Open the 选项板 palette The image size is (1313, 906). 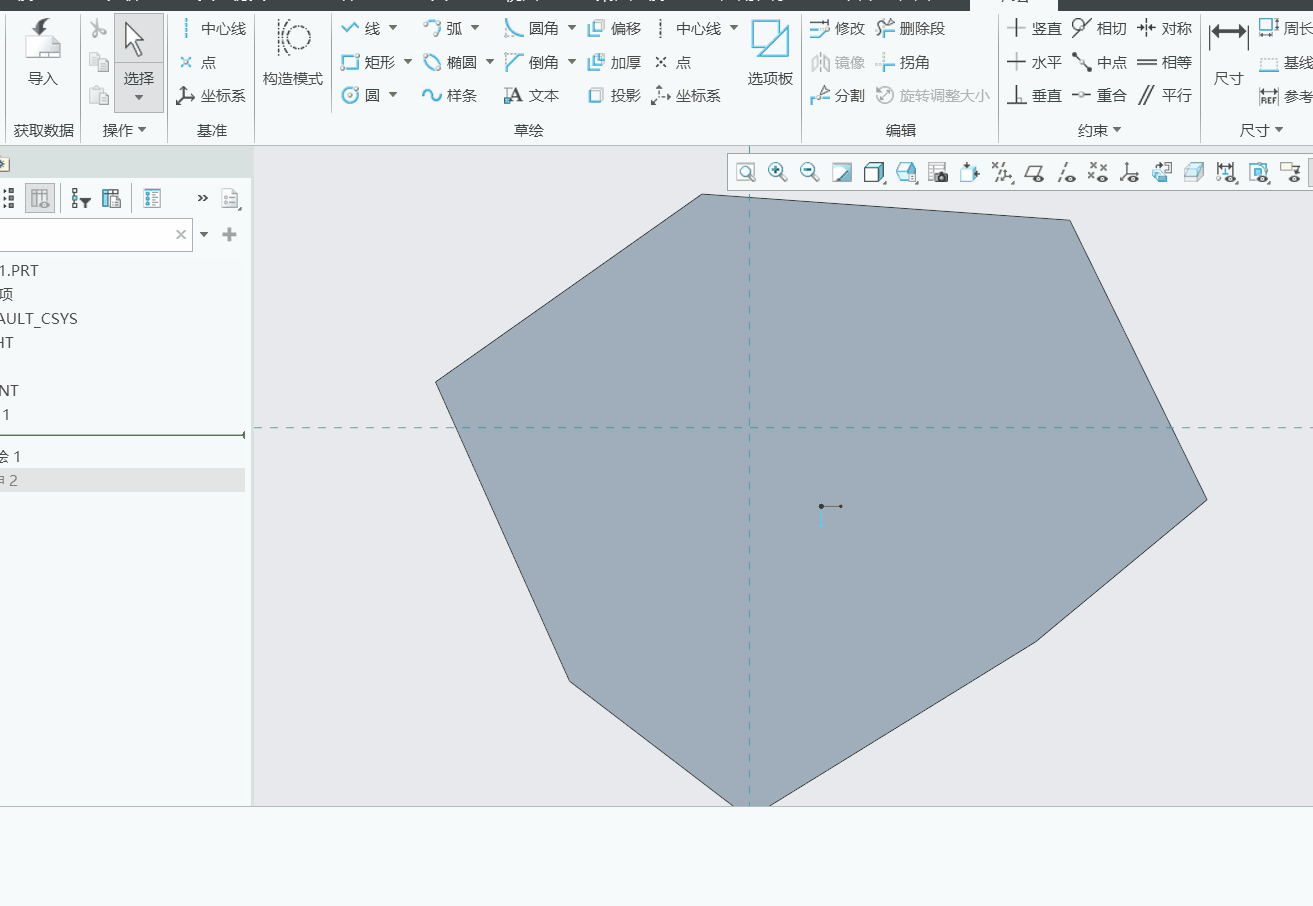point(770,53)
